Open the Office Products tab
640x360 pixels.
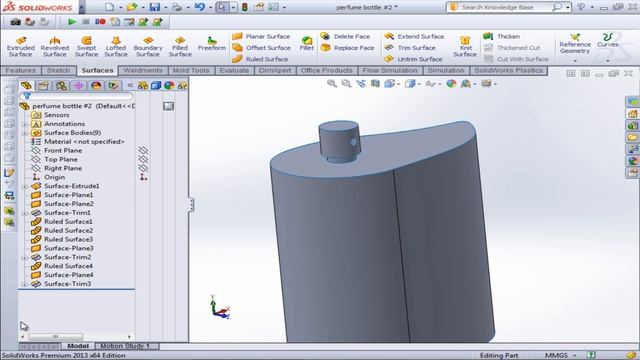coord(327,70)
